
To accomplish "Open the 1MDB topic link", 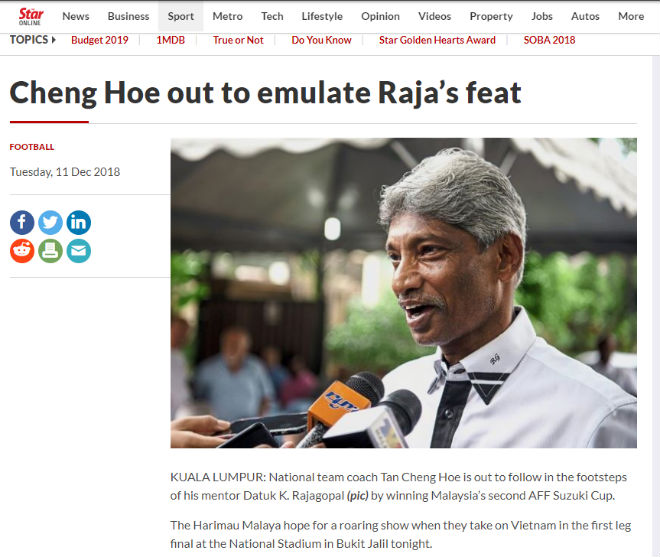I will tap(170, 40).
